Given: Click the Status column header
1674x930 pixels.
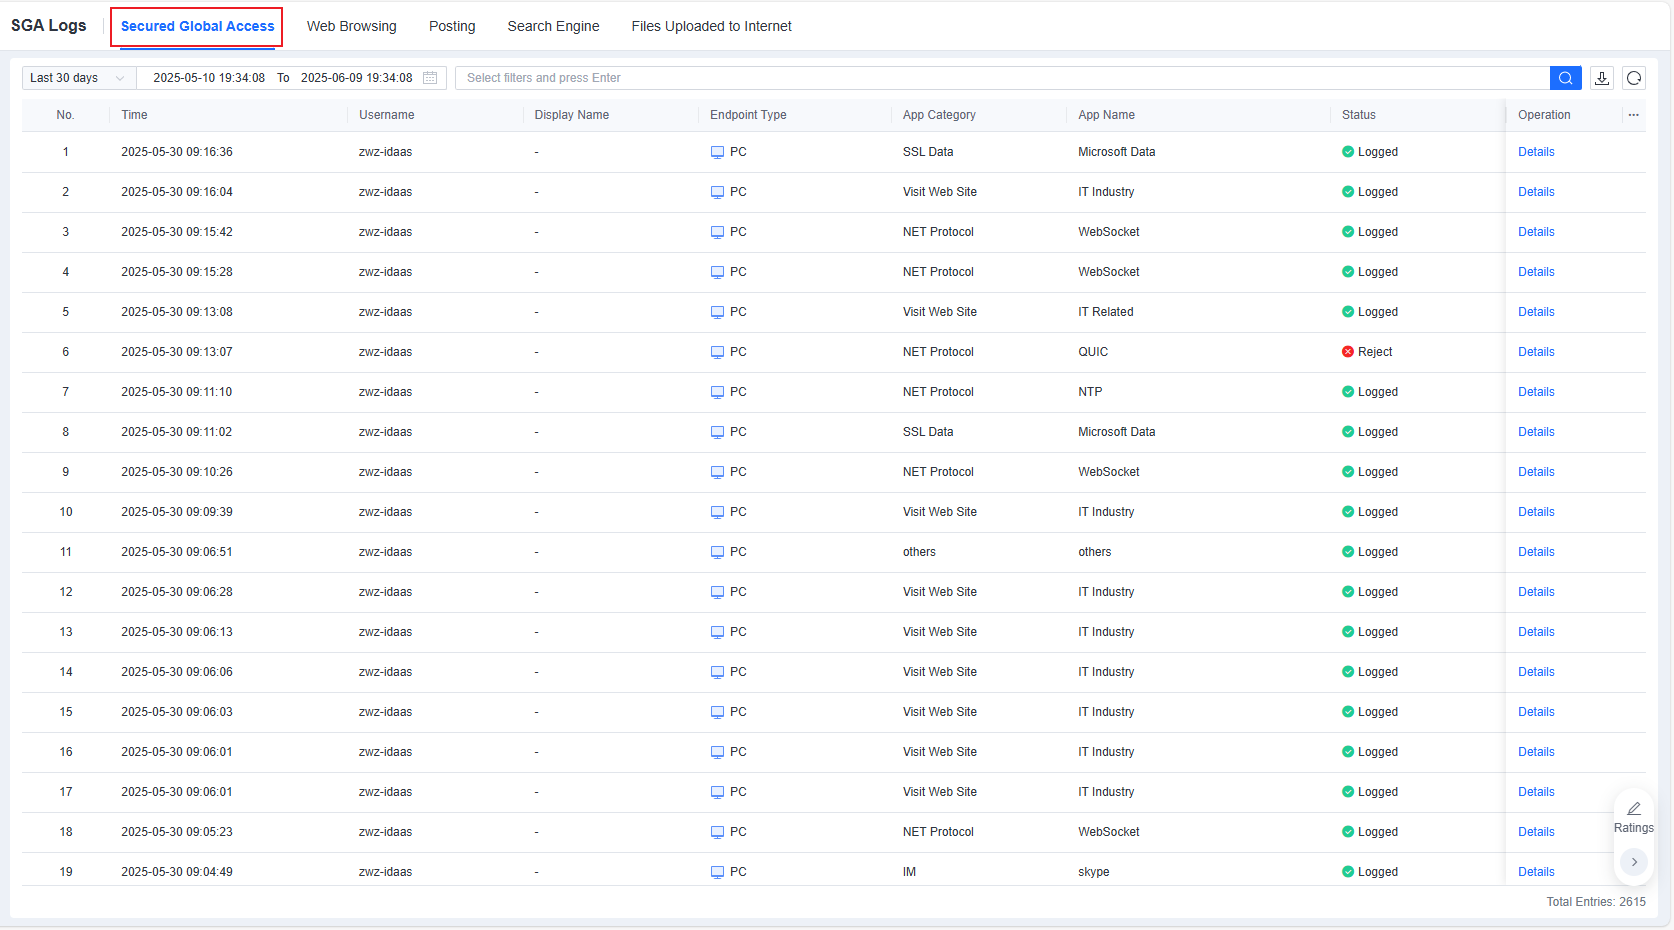Looking at the screenshot, I should click(1358, 115).
